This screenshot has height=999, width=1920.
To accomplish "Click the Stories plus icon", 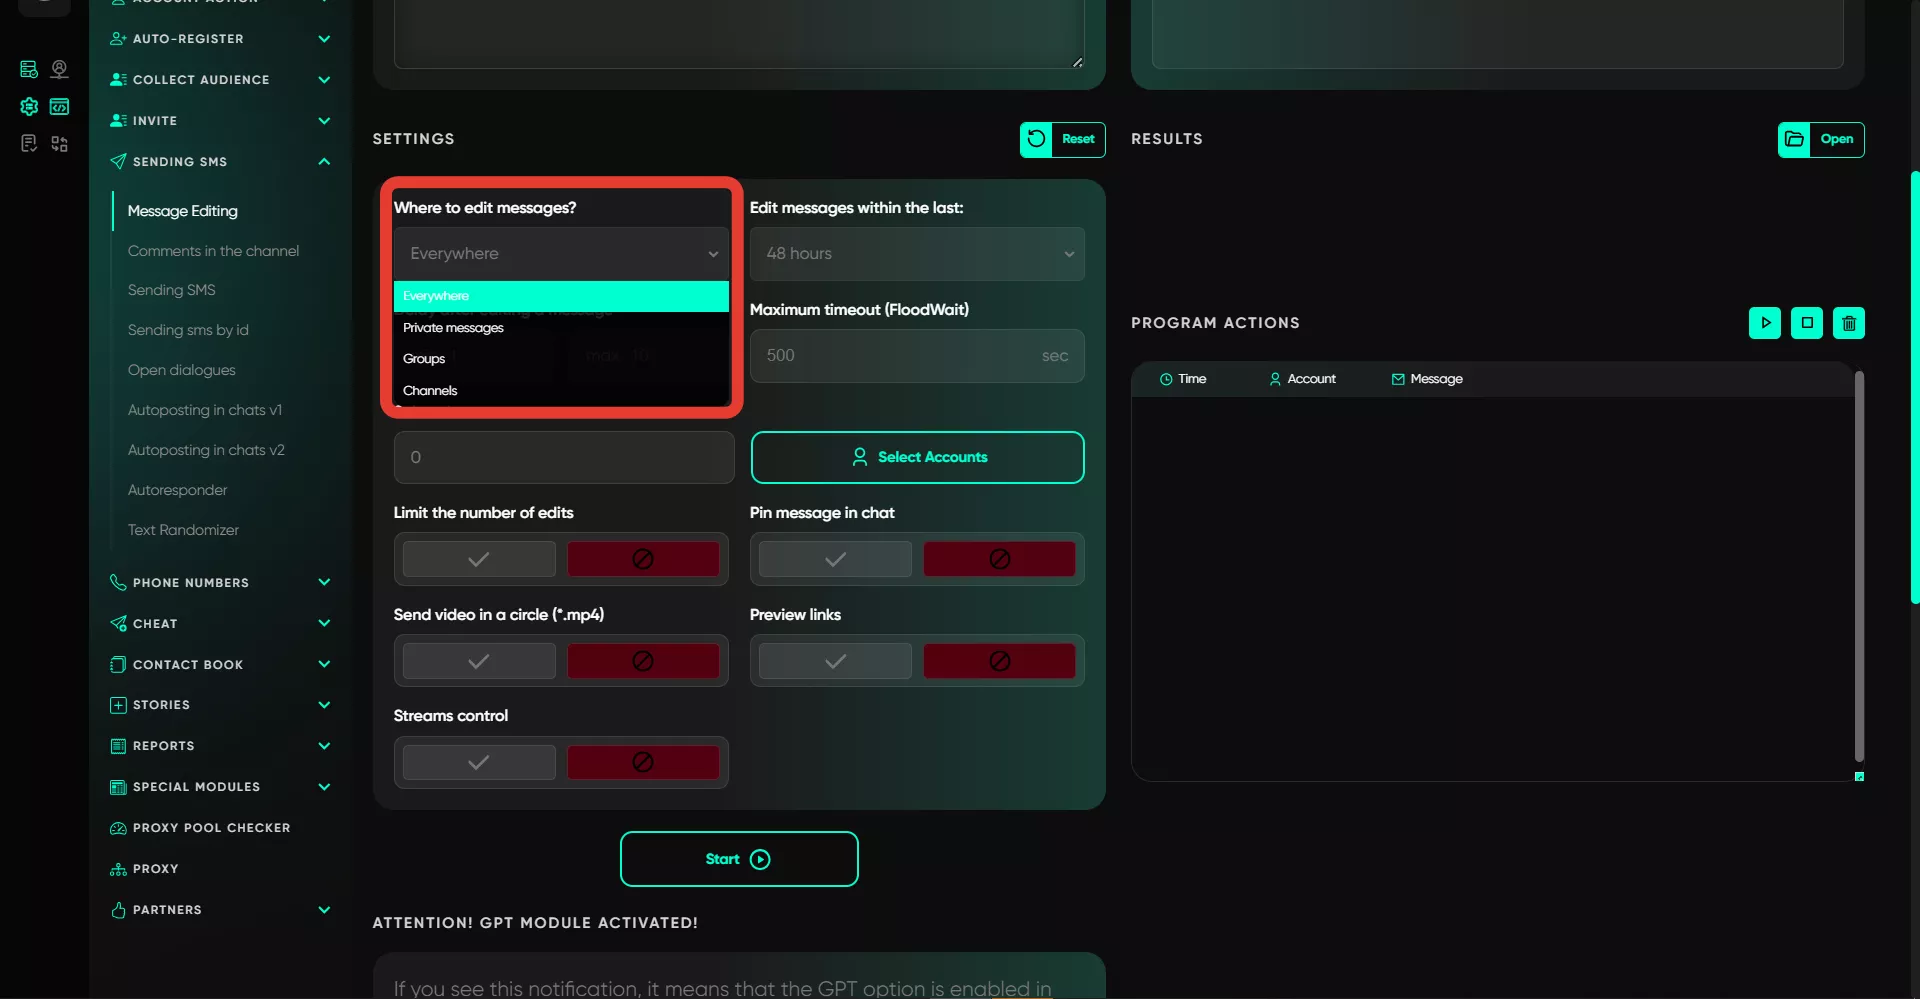I will point(118,705).
